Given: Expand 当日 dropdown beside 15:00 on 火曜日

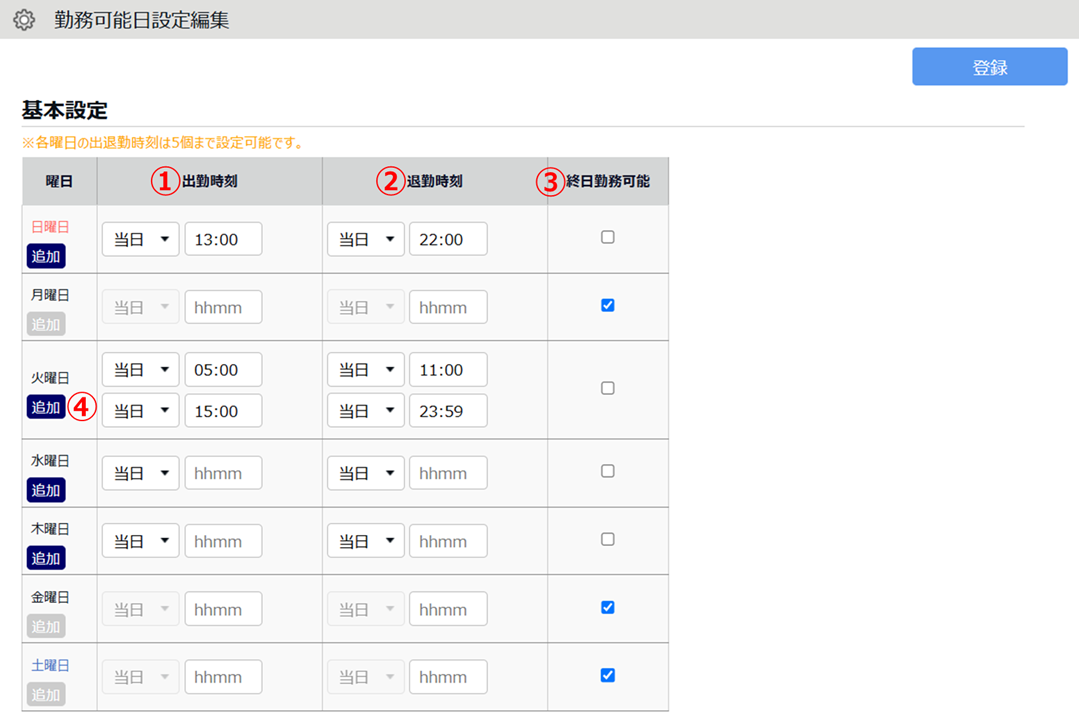Looking at the screenshot, I should click(140, 411).
